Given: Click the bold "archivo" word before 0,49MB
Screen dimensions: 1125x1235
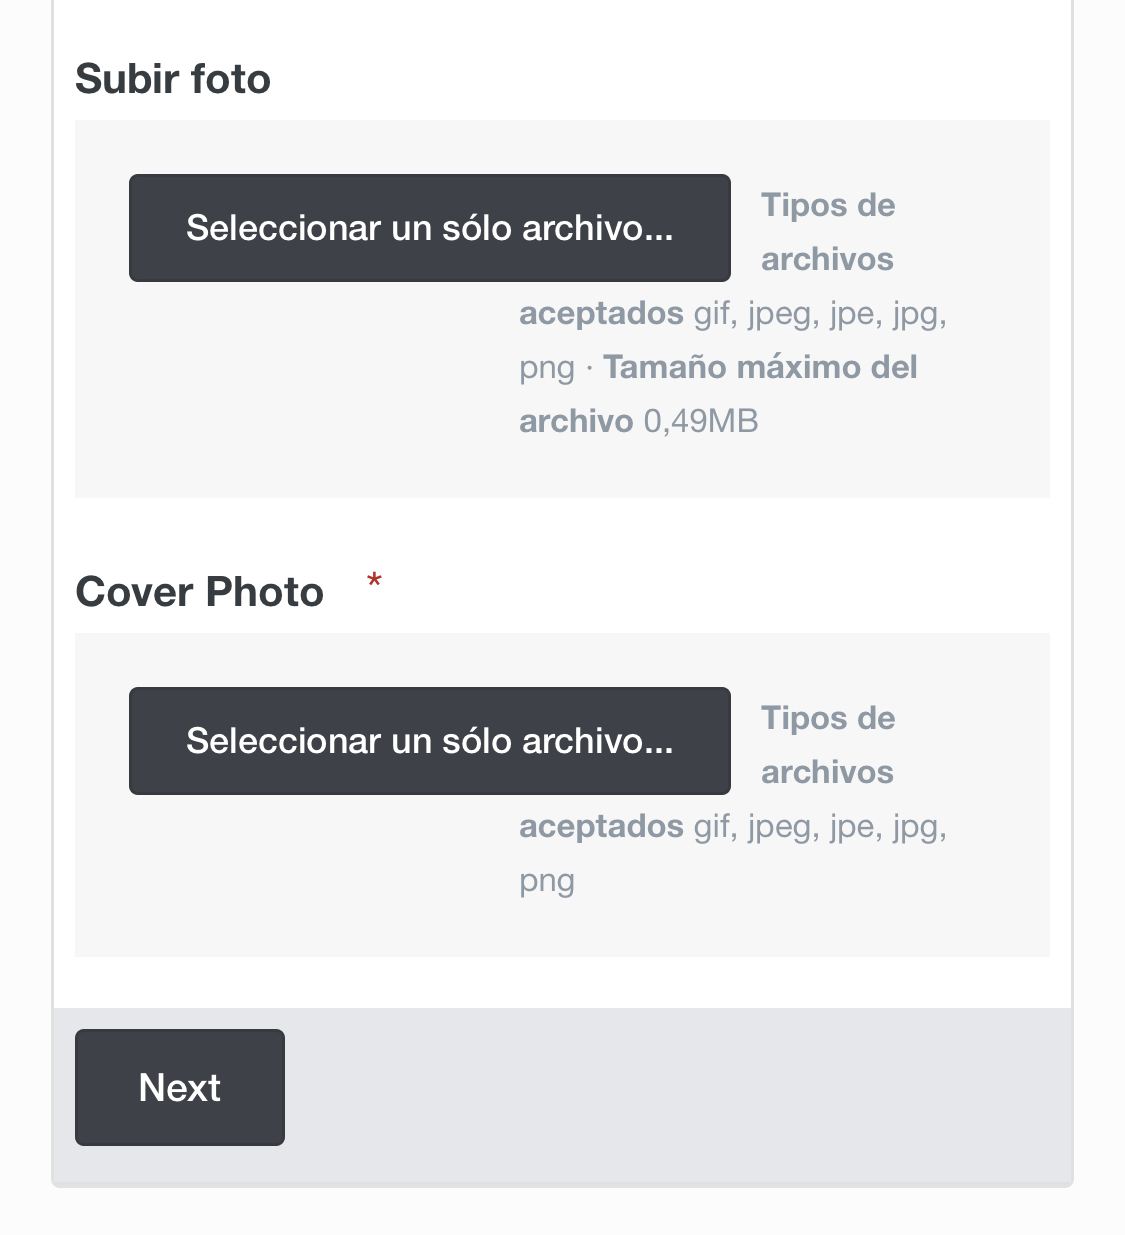Looking at the screenshot, I should pos(576,421).
